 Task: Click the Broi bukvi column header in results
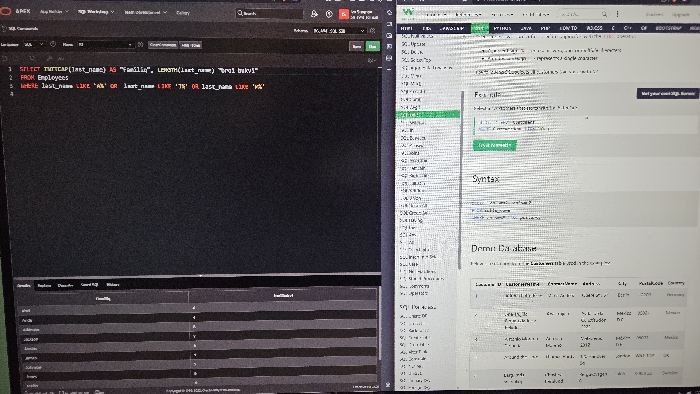[283, 295]
